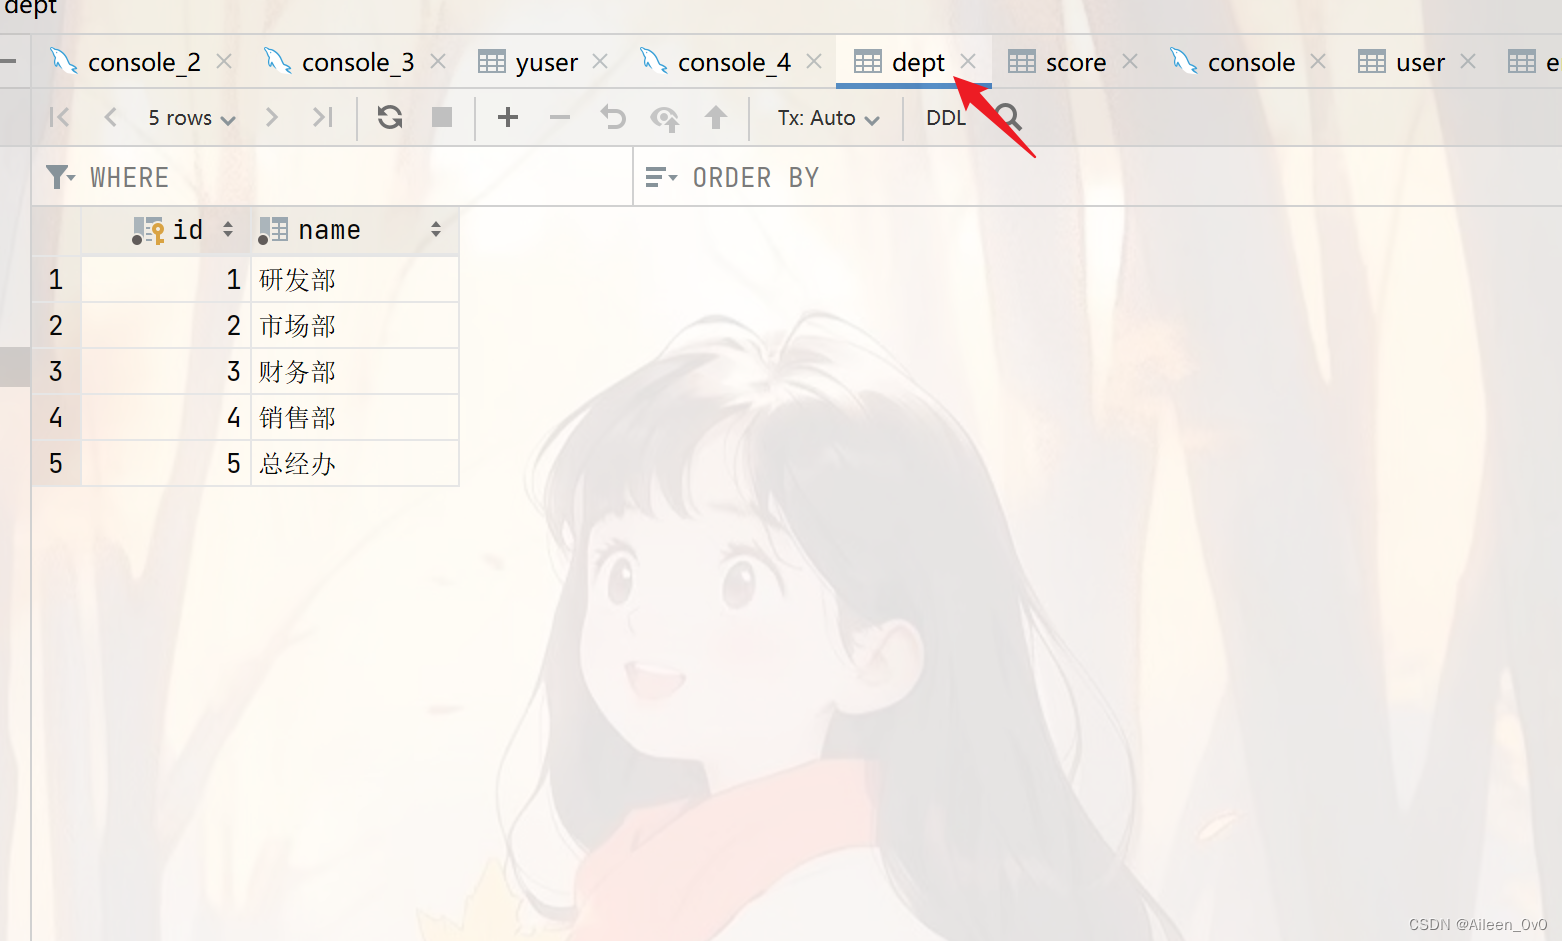Select row number 5 in gutter

coord(56,464)
